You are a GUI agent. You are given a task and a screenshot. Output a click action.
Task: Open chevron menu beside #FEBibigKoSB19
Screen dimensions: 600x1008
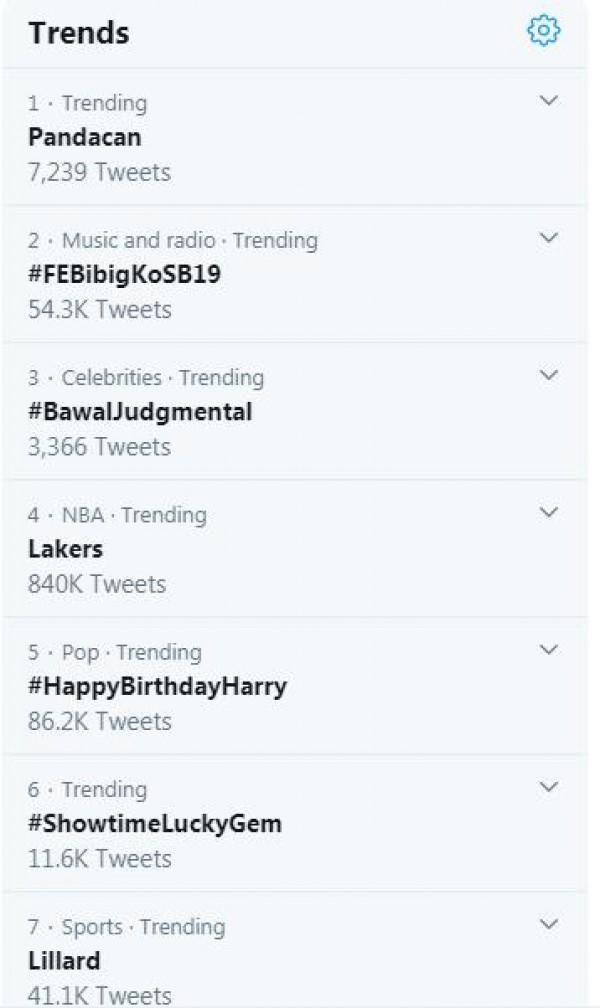[548, 237]
